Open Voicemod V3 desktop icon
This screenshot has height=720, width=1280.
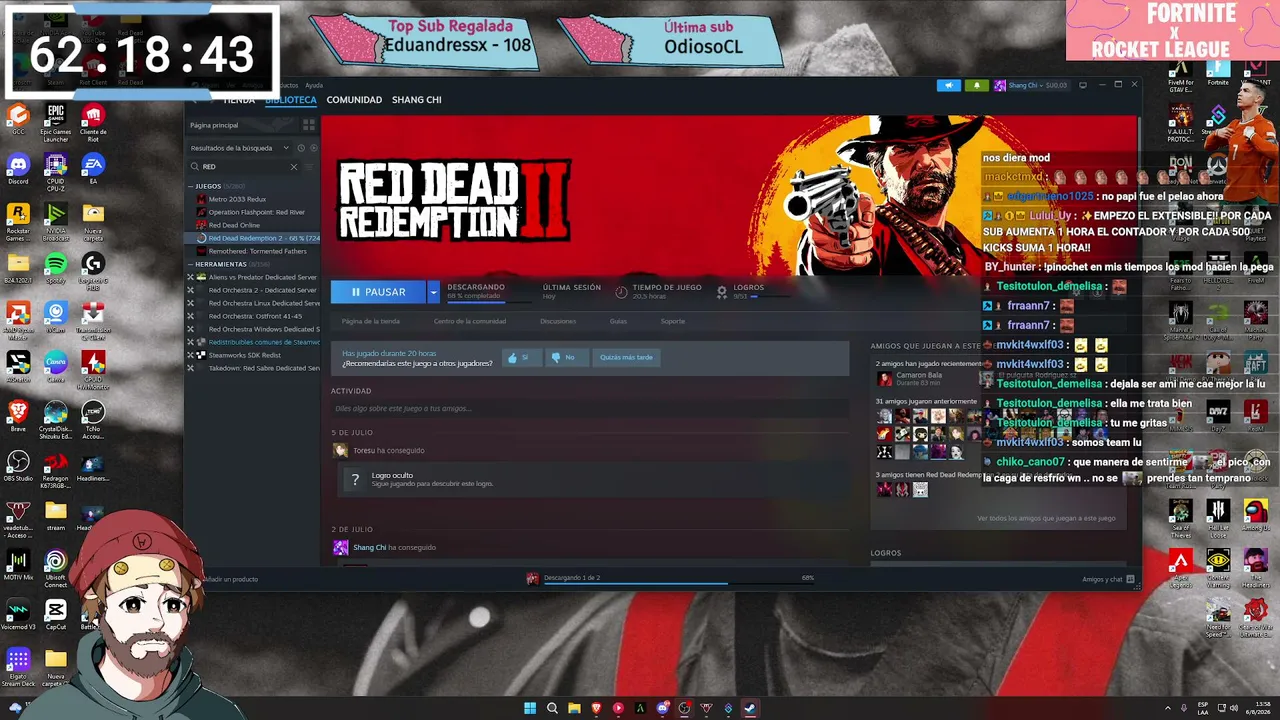[18, 614]
